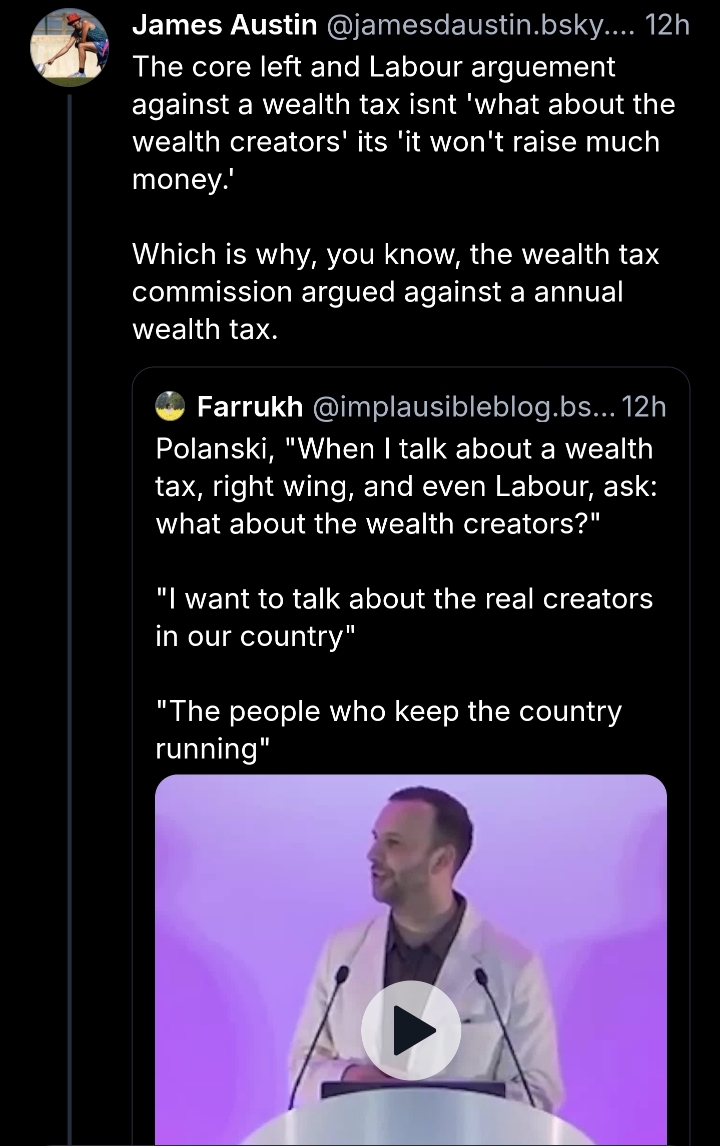This screenshot has width=720, height=1146.
Task: Click the Farrukh display name
Action: (250, 407)
